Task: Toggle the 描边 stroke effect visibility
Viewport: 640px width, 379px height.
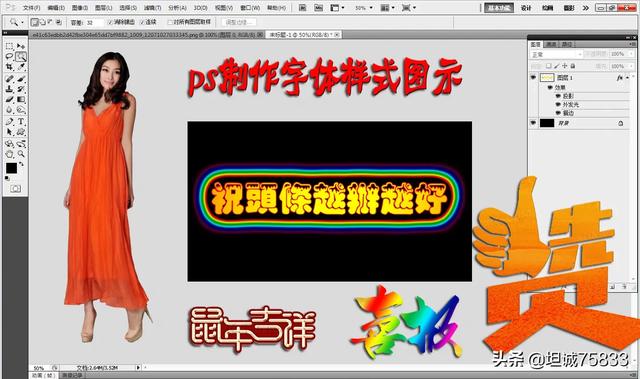Action: 558,113
